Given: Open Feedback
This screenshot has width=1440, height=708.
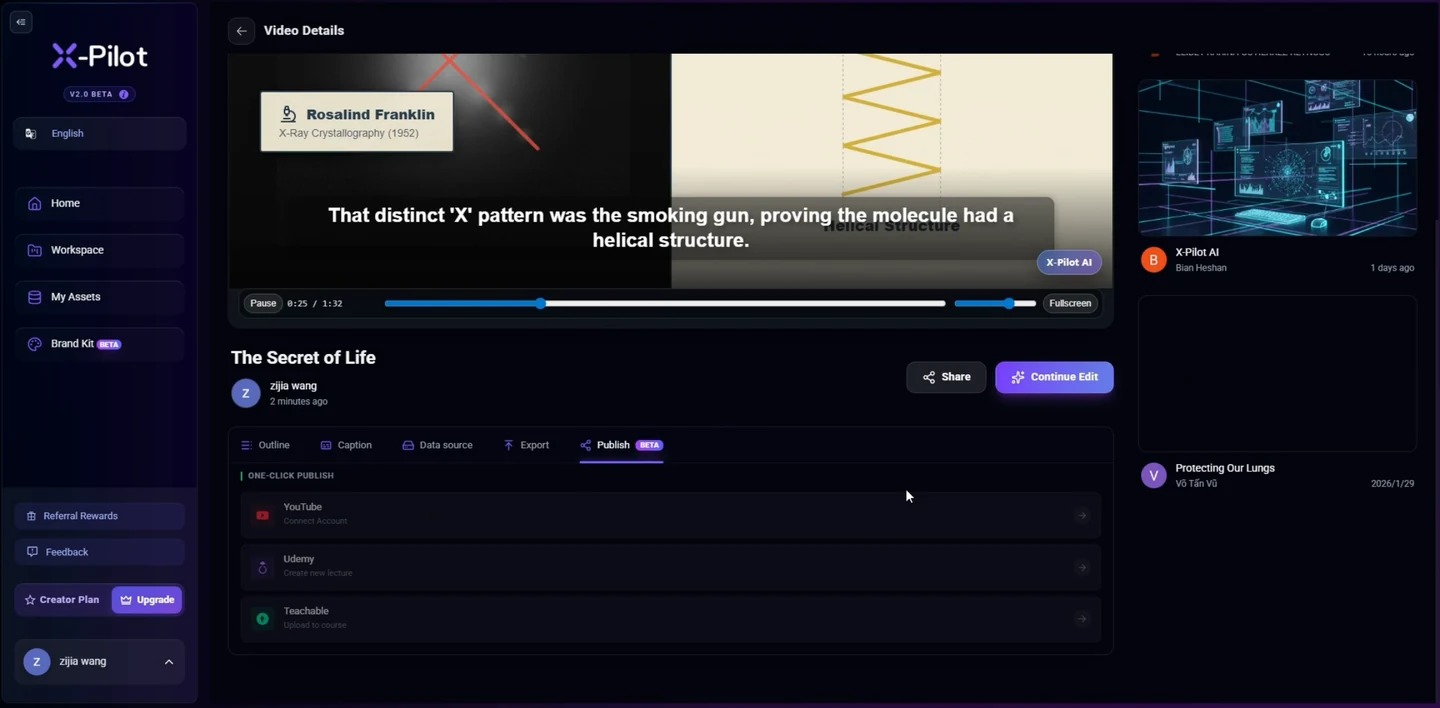Looking at the screenshot, I should [x=100, y=552].
